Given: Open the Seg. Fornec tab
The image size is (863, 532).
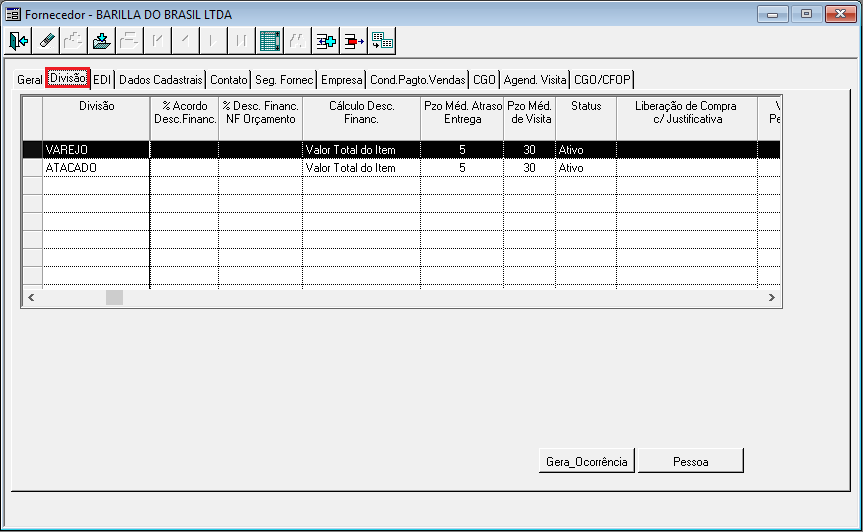Looking at the screenshot, I should click(284, 80).
